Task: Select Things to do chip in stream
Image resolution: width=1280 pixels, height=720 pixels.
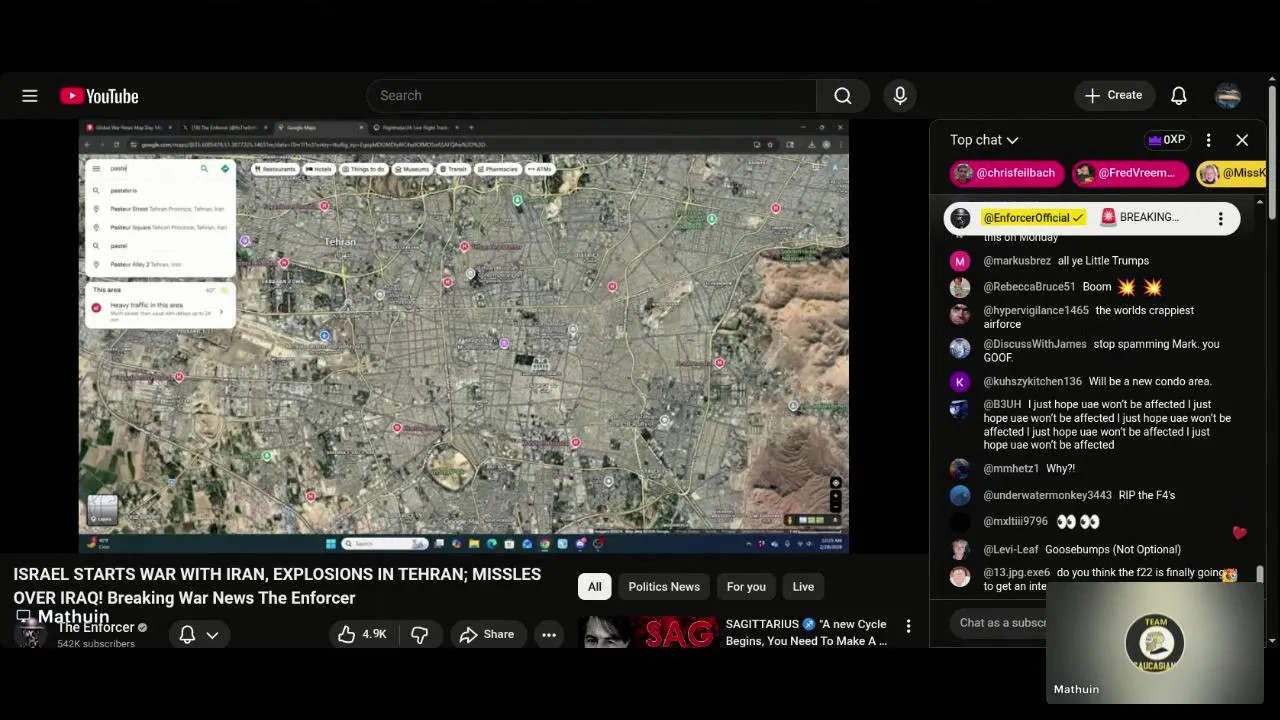Action: tap(364, 169)
